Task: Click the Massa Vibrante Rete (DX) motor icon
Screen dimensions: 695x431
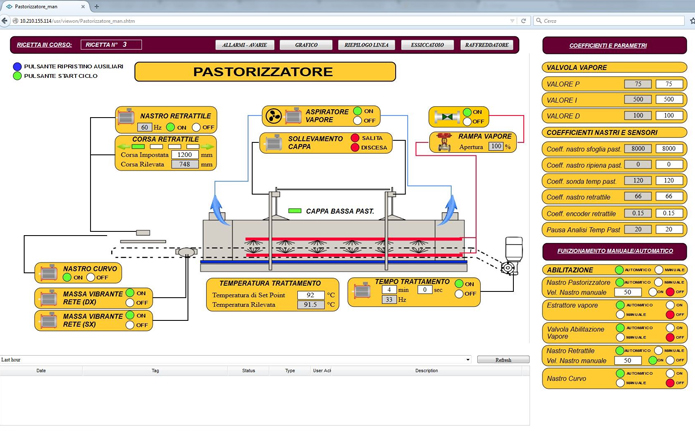Action: coord(47,298)
